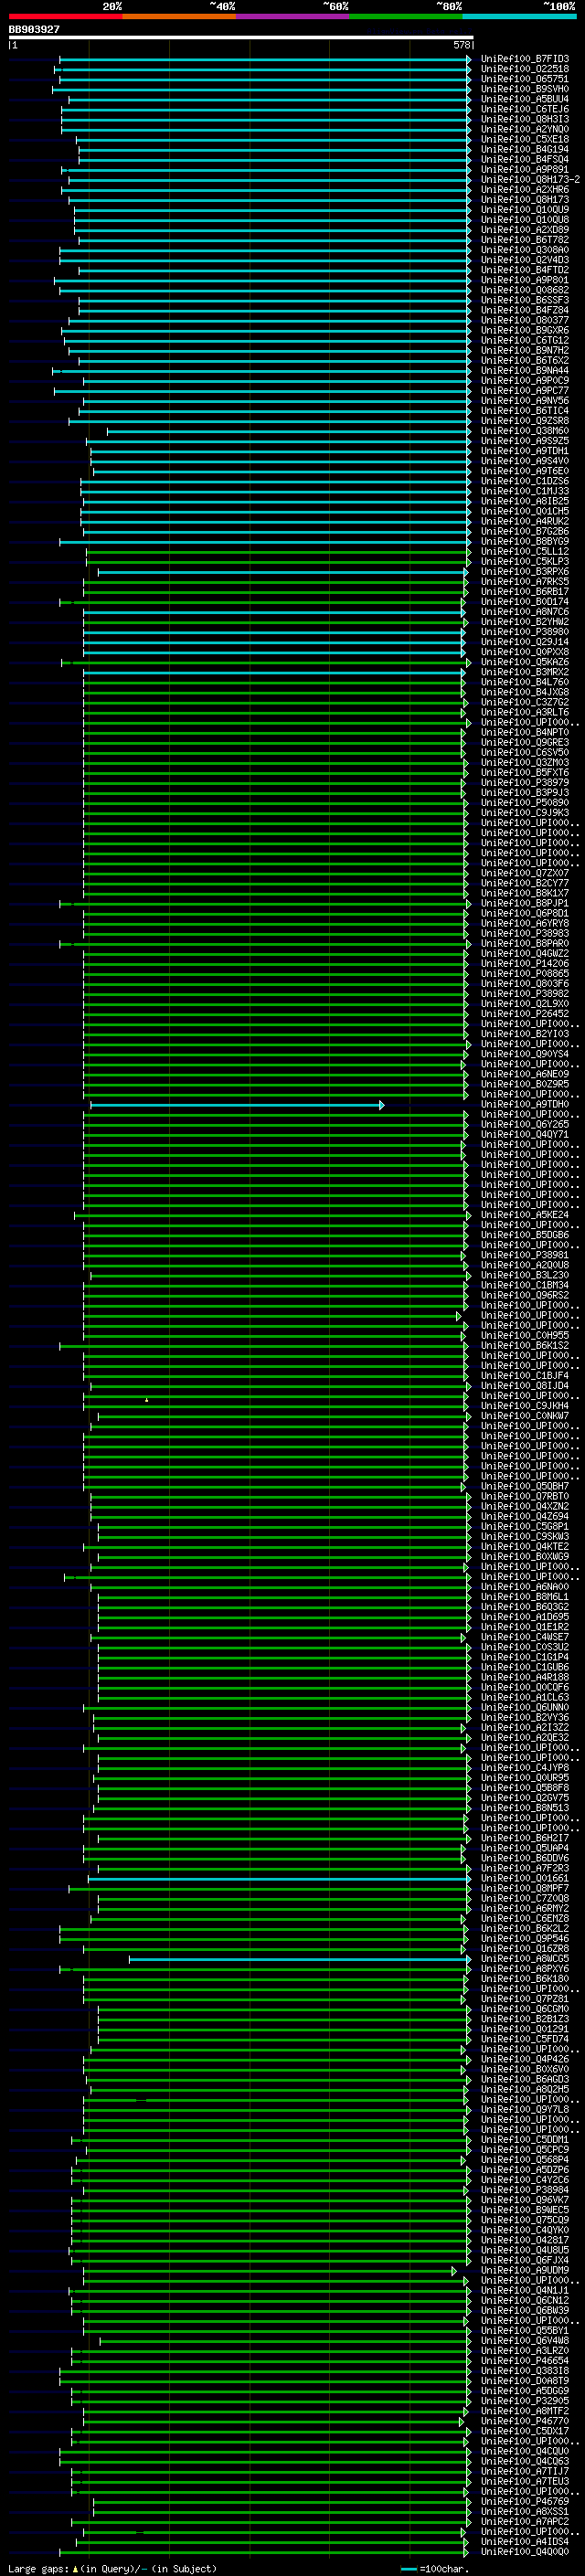Select the UniRef100_Q6Y265 label
The image size is (585, 2576).
pos(525,1124)
